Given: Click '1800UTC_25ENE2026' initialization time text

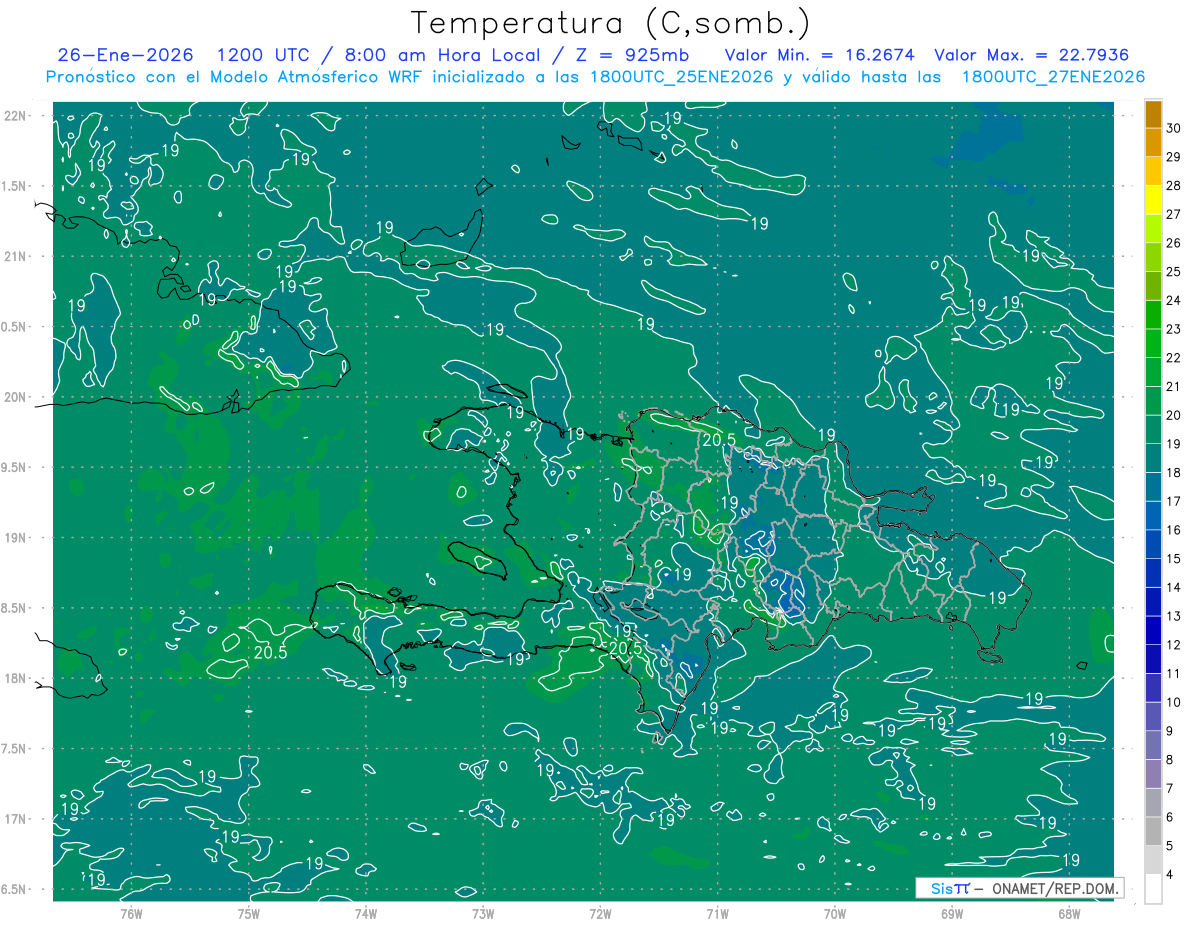Looking at the screenshot, I should coord(682,77).
